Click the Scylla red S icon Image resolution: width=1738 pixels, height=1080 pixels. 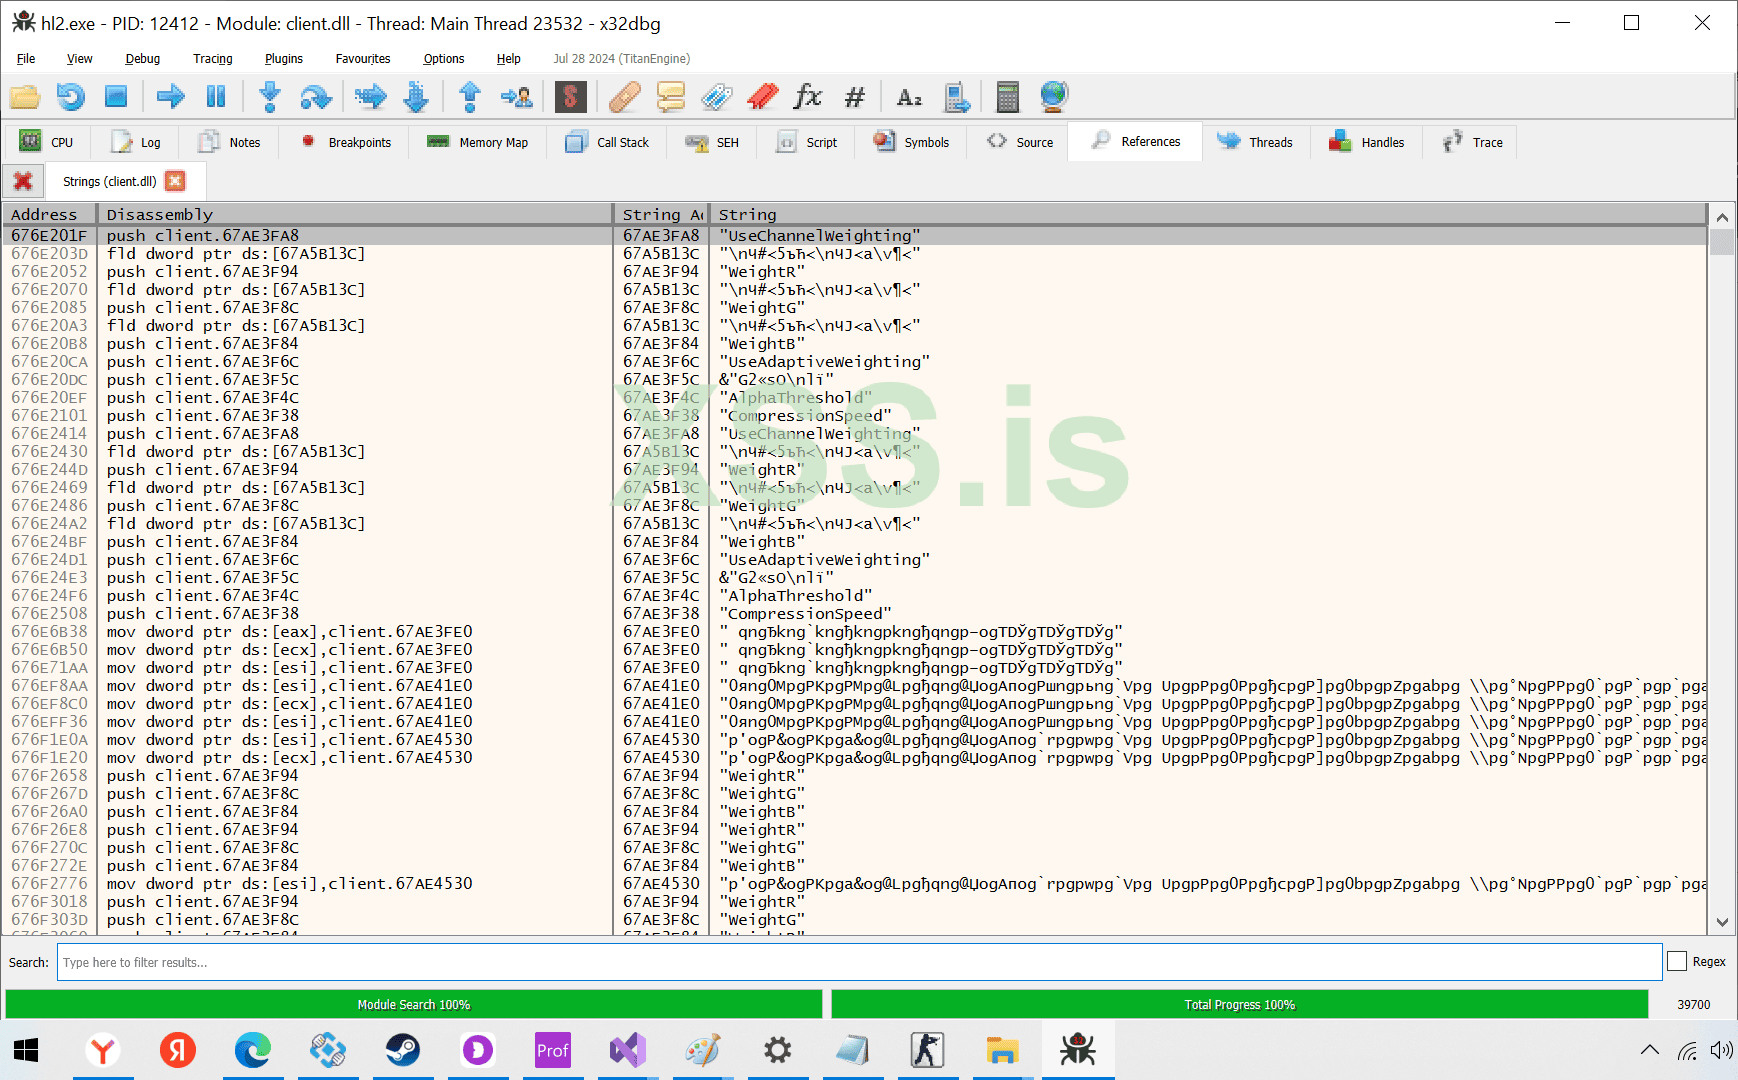coord(570,97)
